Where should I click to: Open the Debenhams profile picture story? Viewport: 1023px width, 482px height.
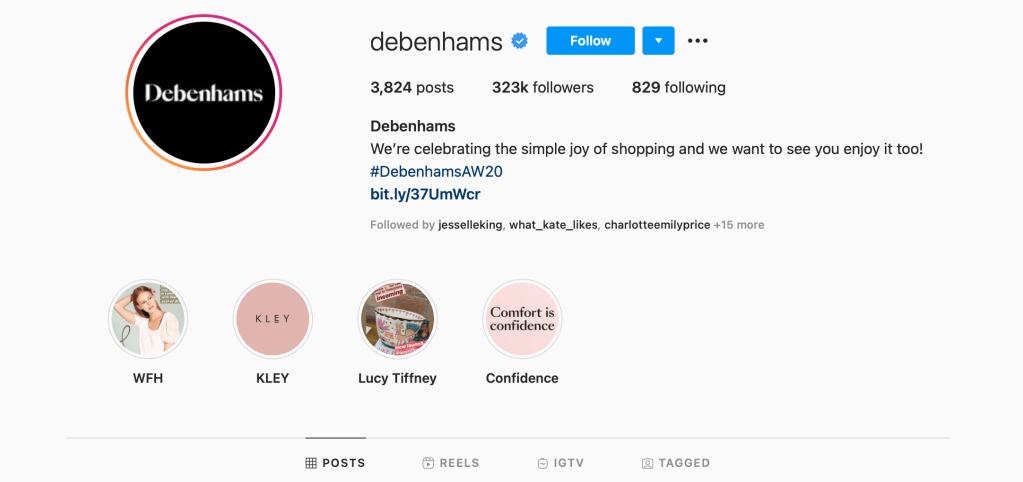pyautogui.click(x=204, y=93)
